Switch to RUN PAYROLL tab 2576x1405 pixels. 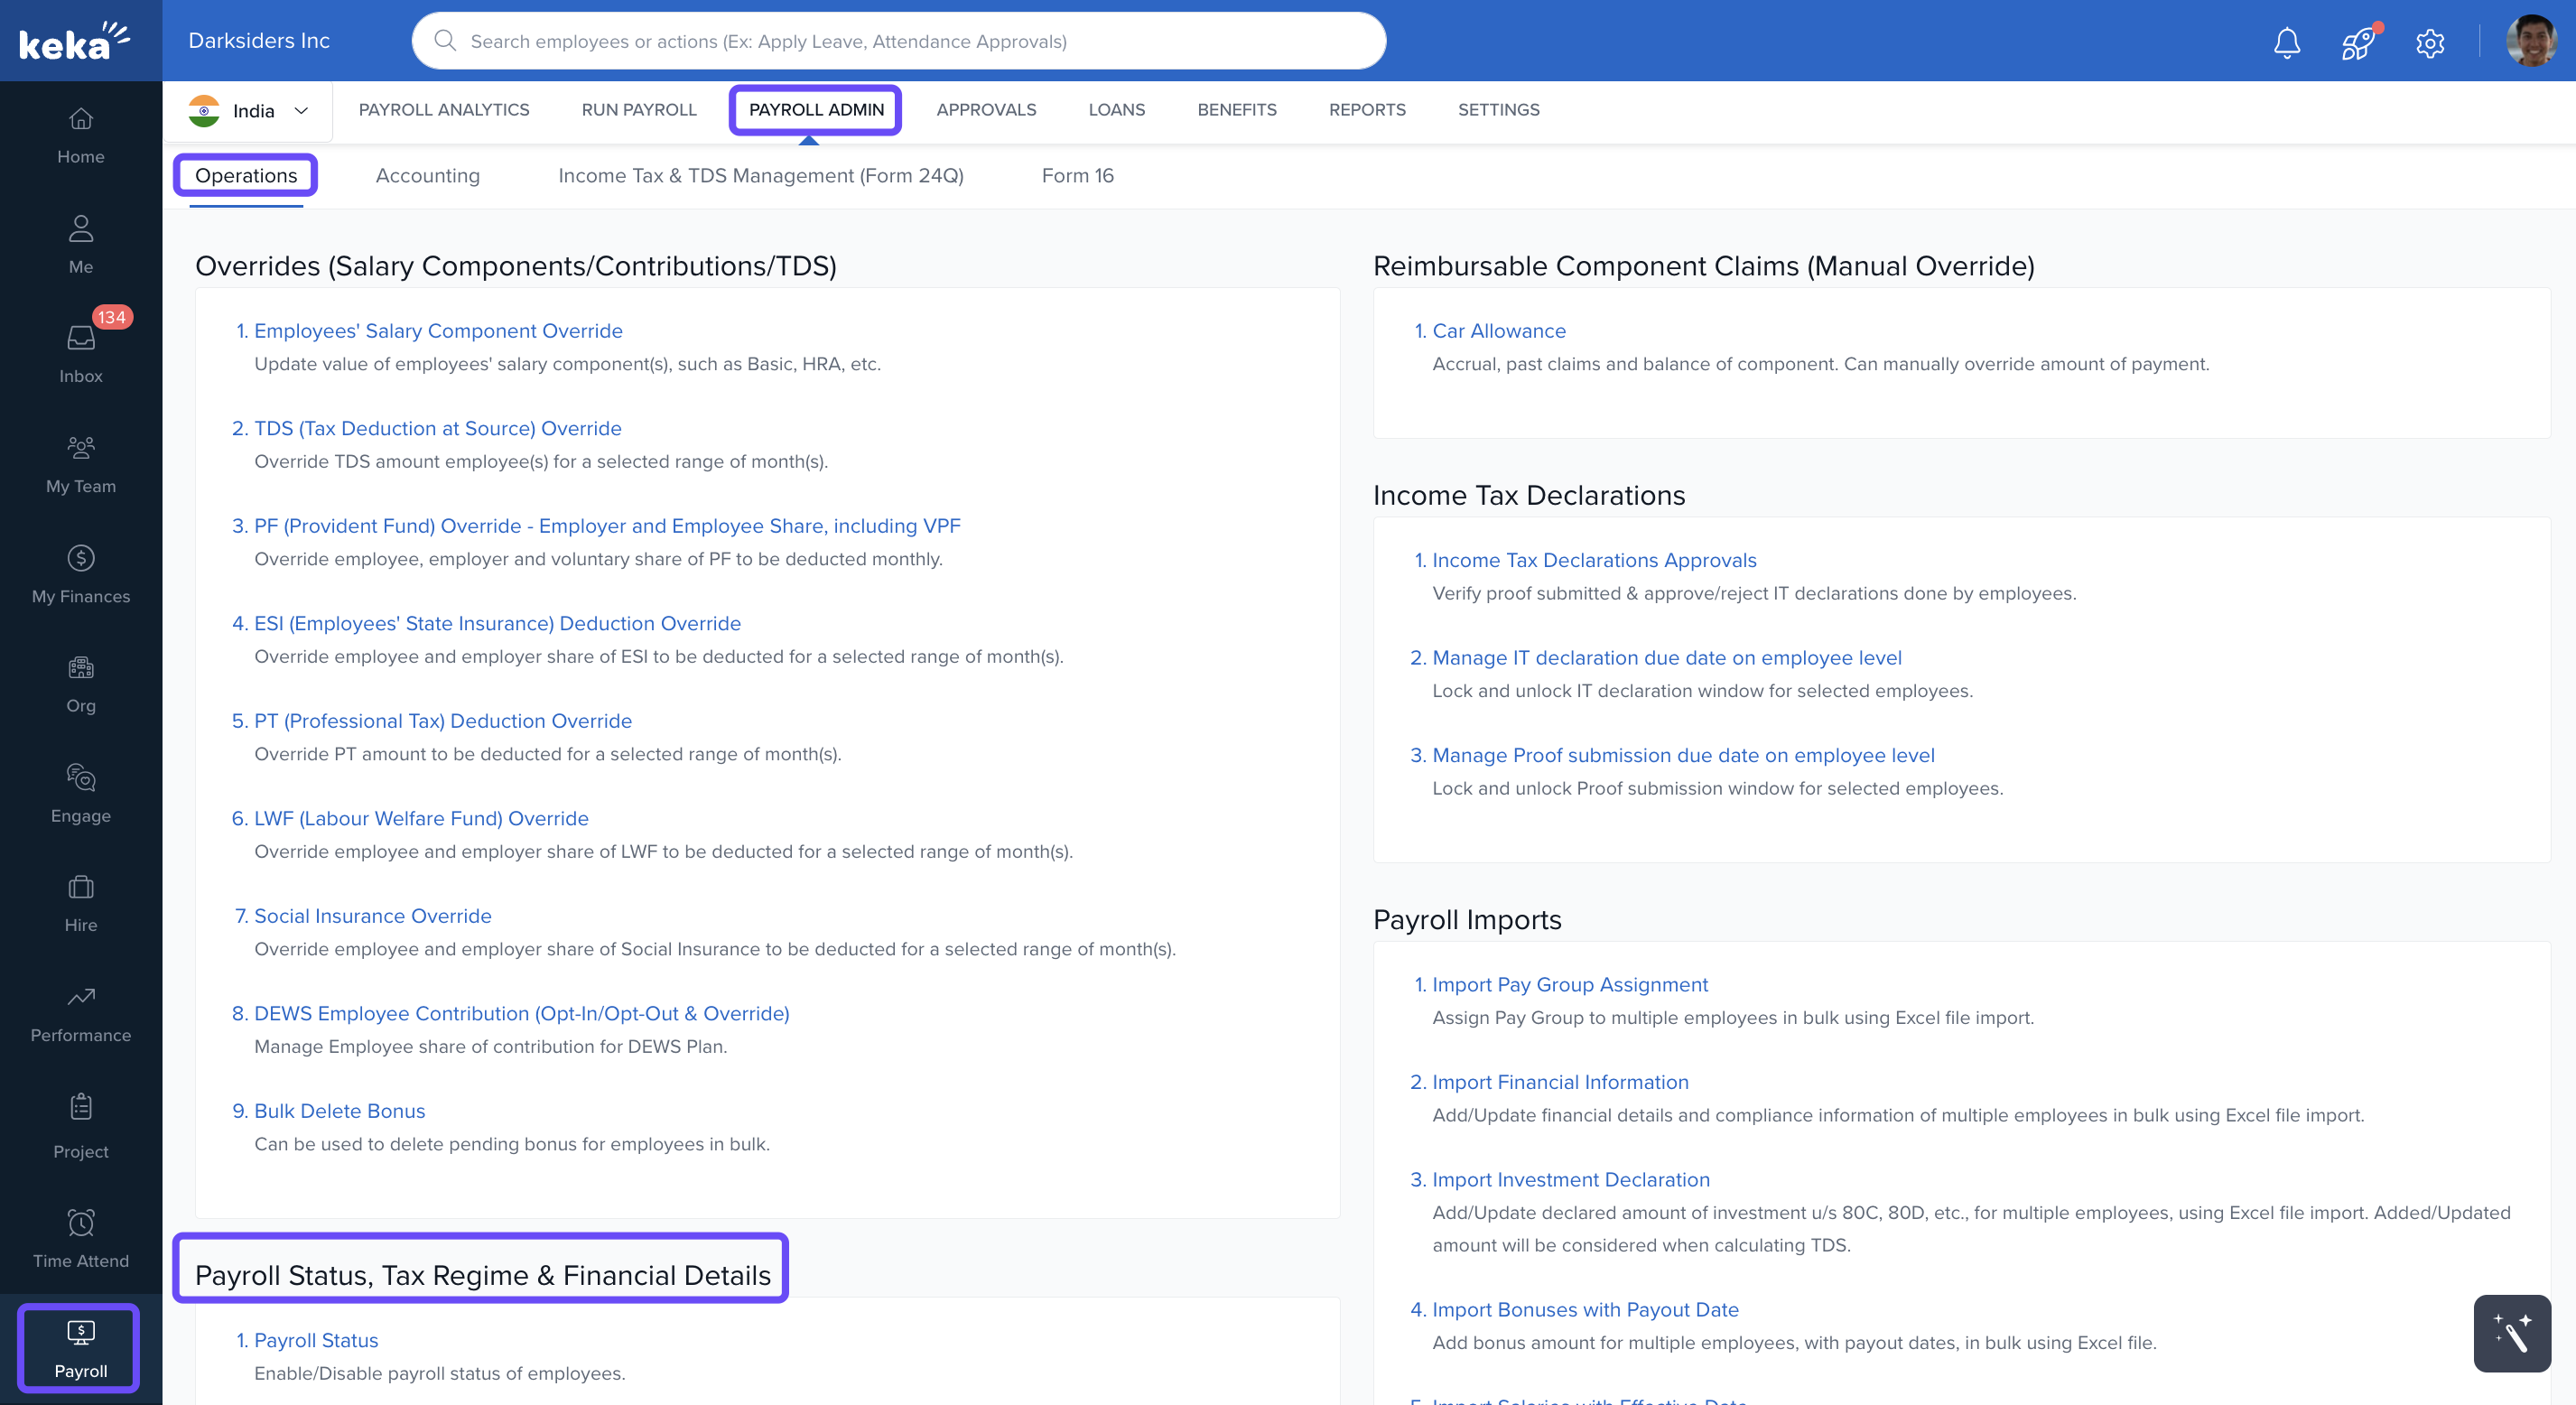(x=639, y=110)
